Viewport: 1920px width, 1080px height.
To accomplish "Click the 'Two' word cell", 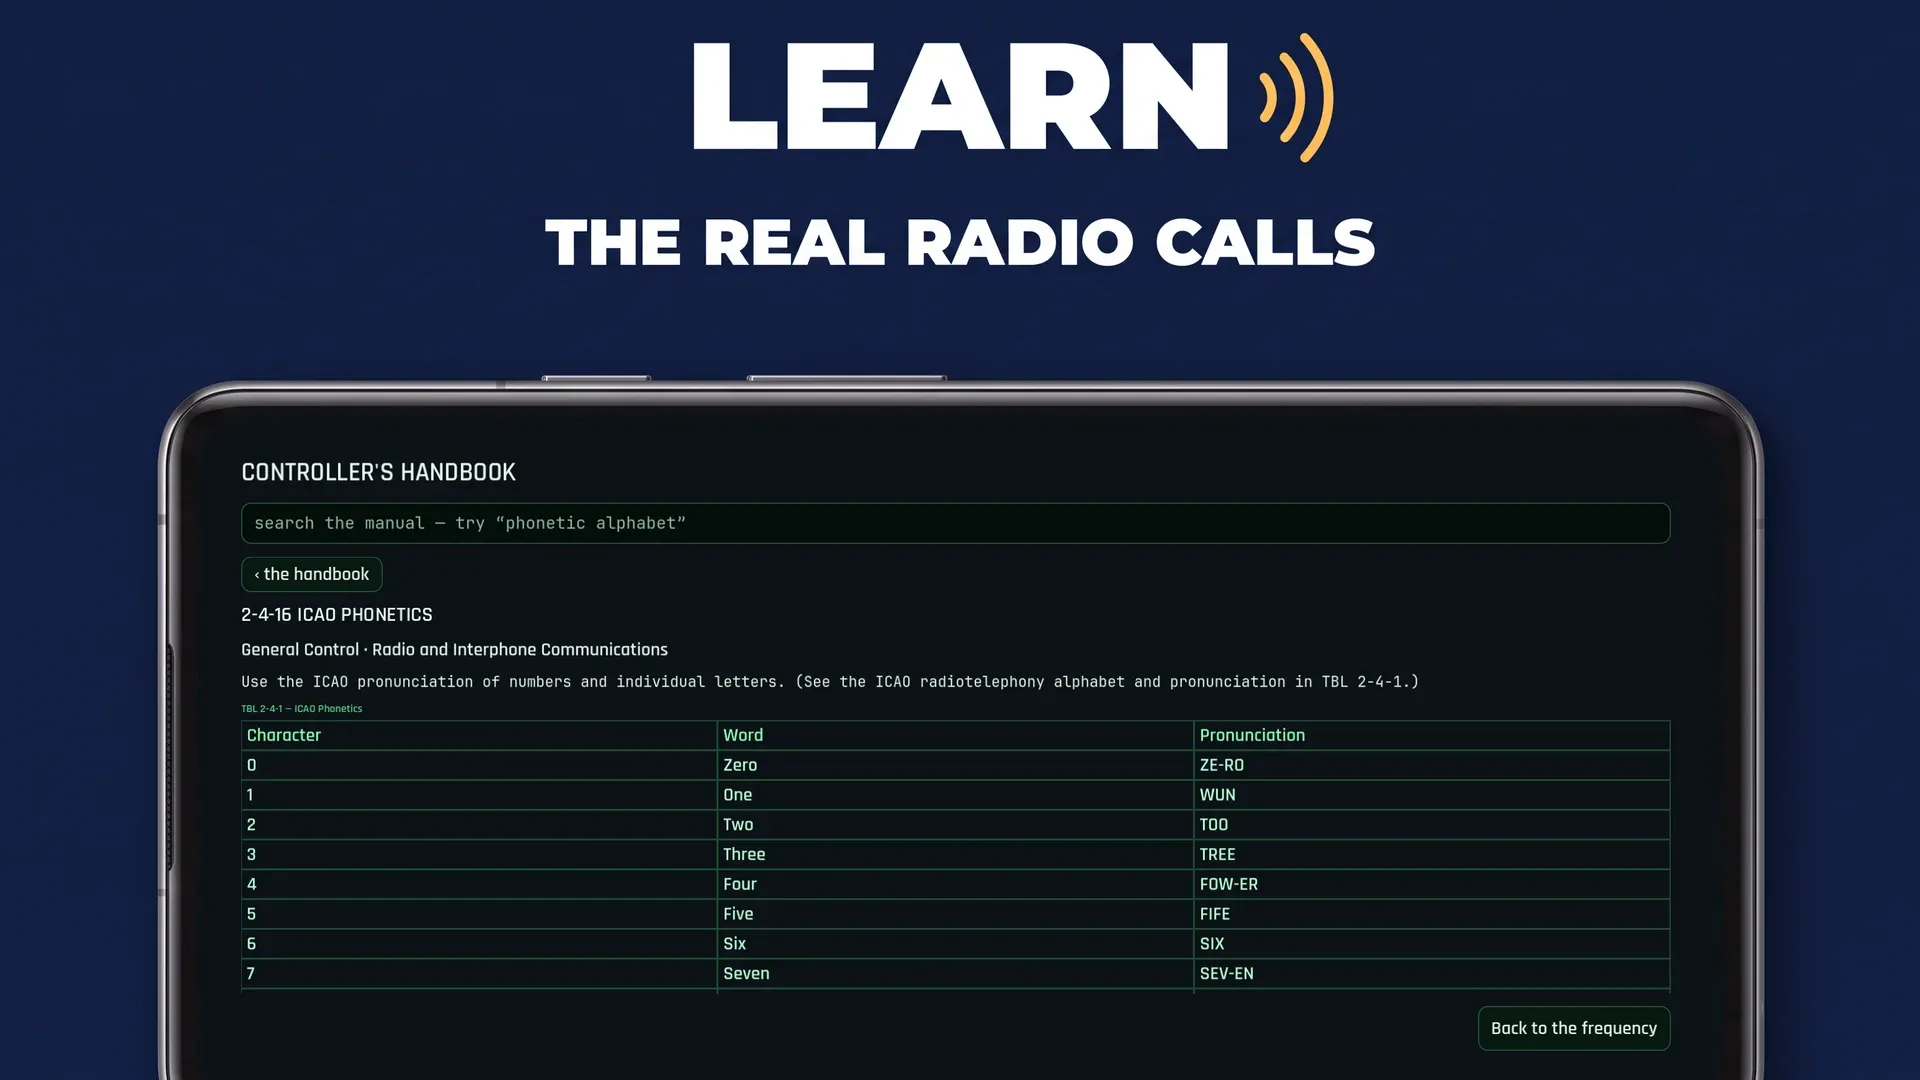I will coord(955,825).
